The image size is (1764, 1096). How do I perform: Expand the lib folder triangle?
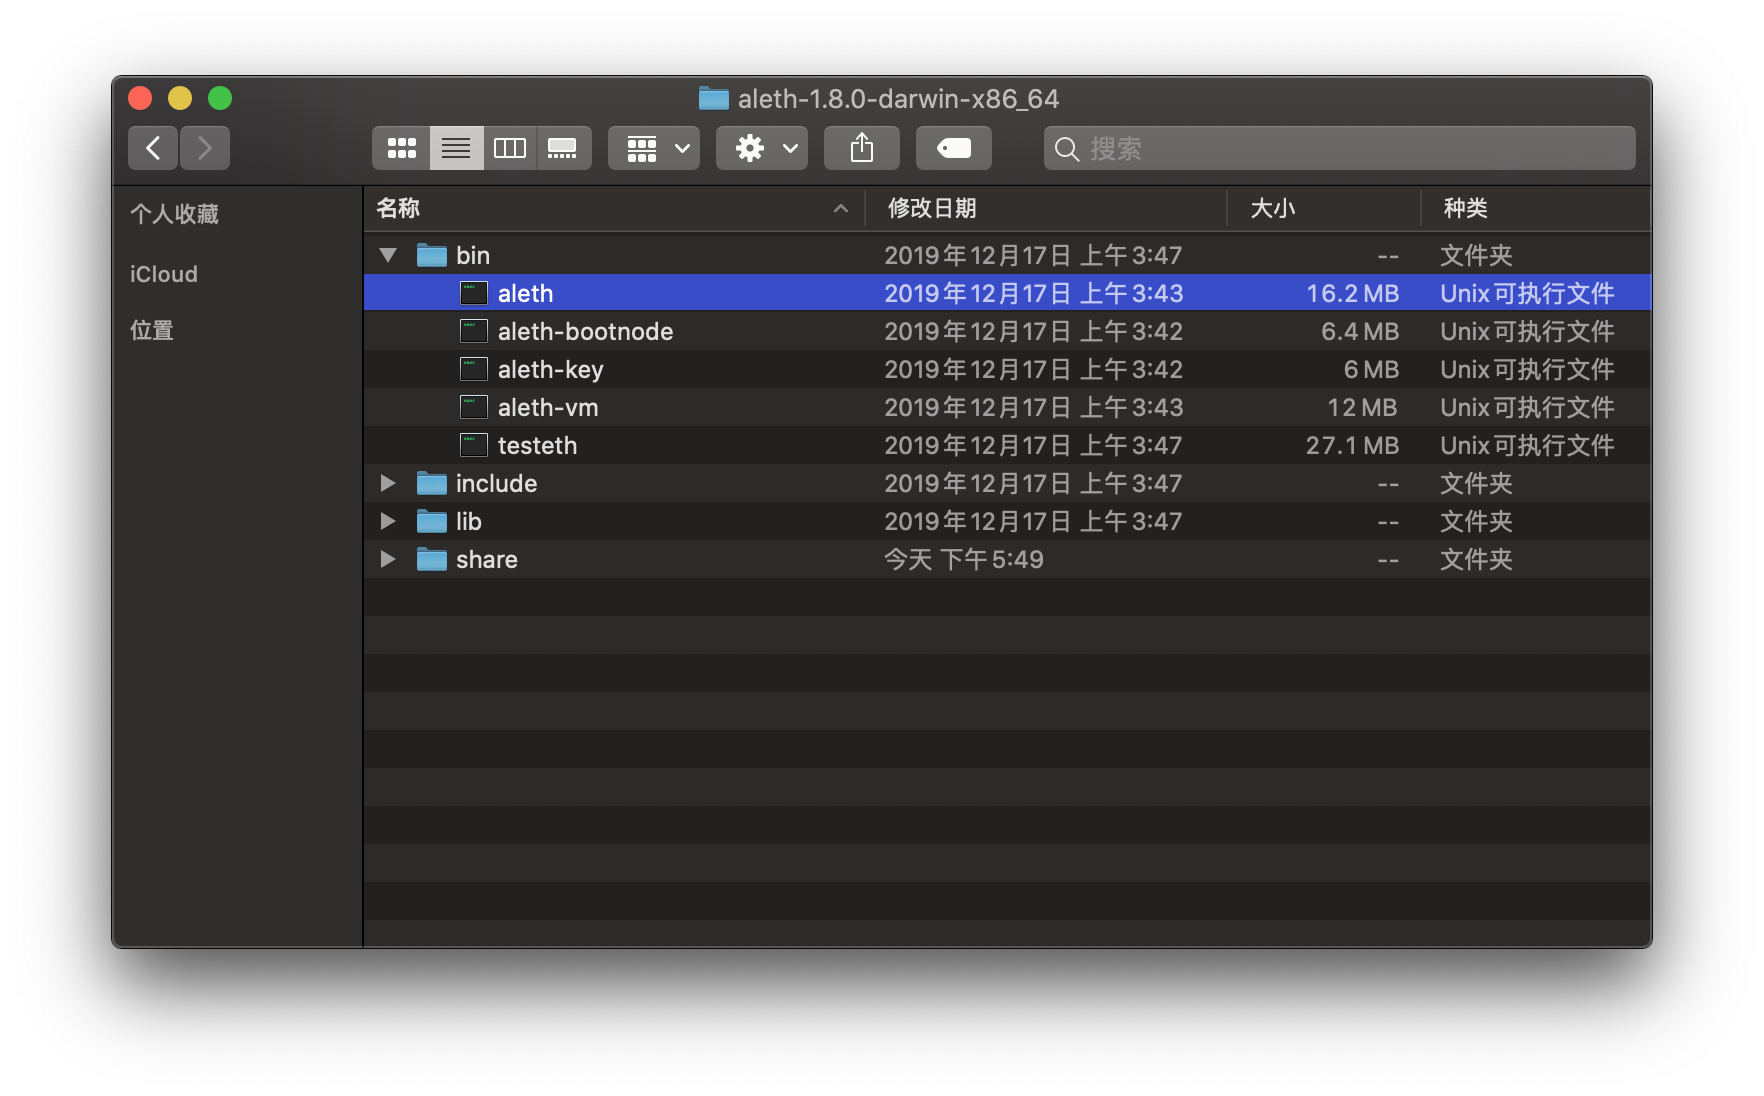tap(388, 521)
